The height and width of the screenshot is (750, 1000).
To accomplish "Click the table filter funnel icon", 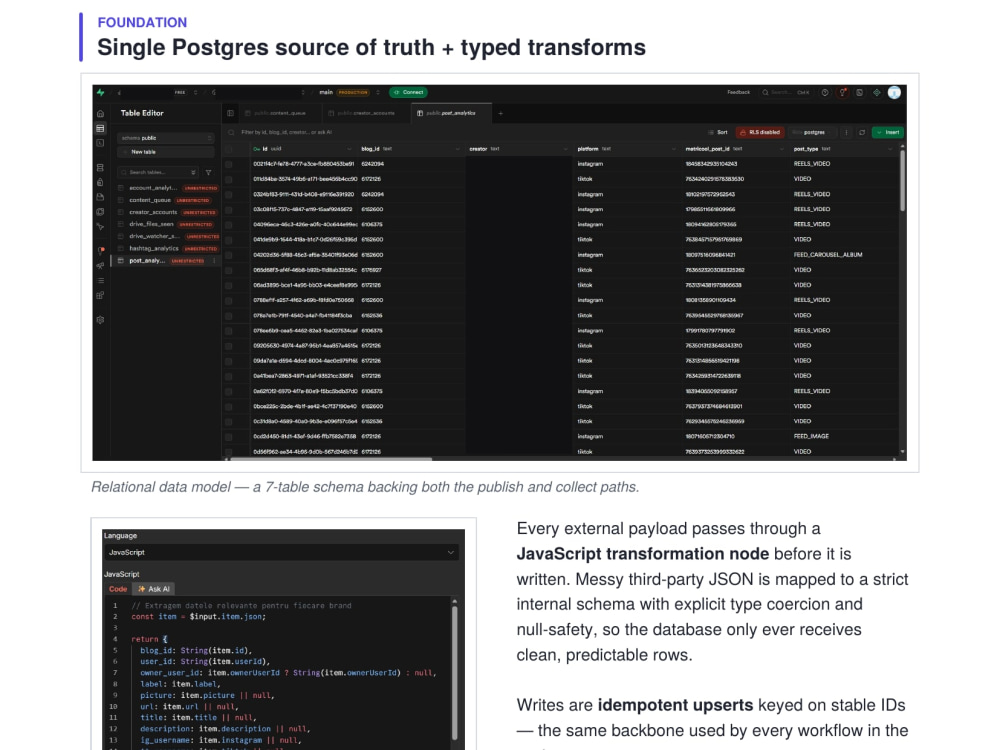I will [209, 172].
